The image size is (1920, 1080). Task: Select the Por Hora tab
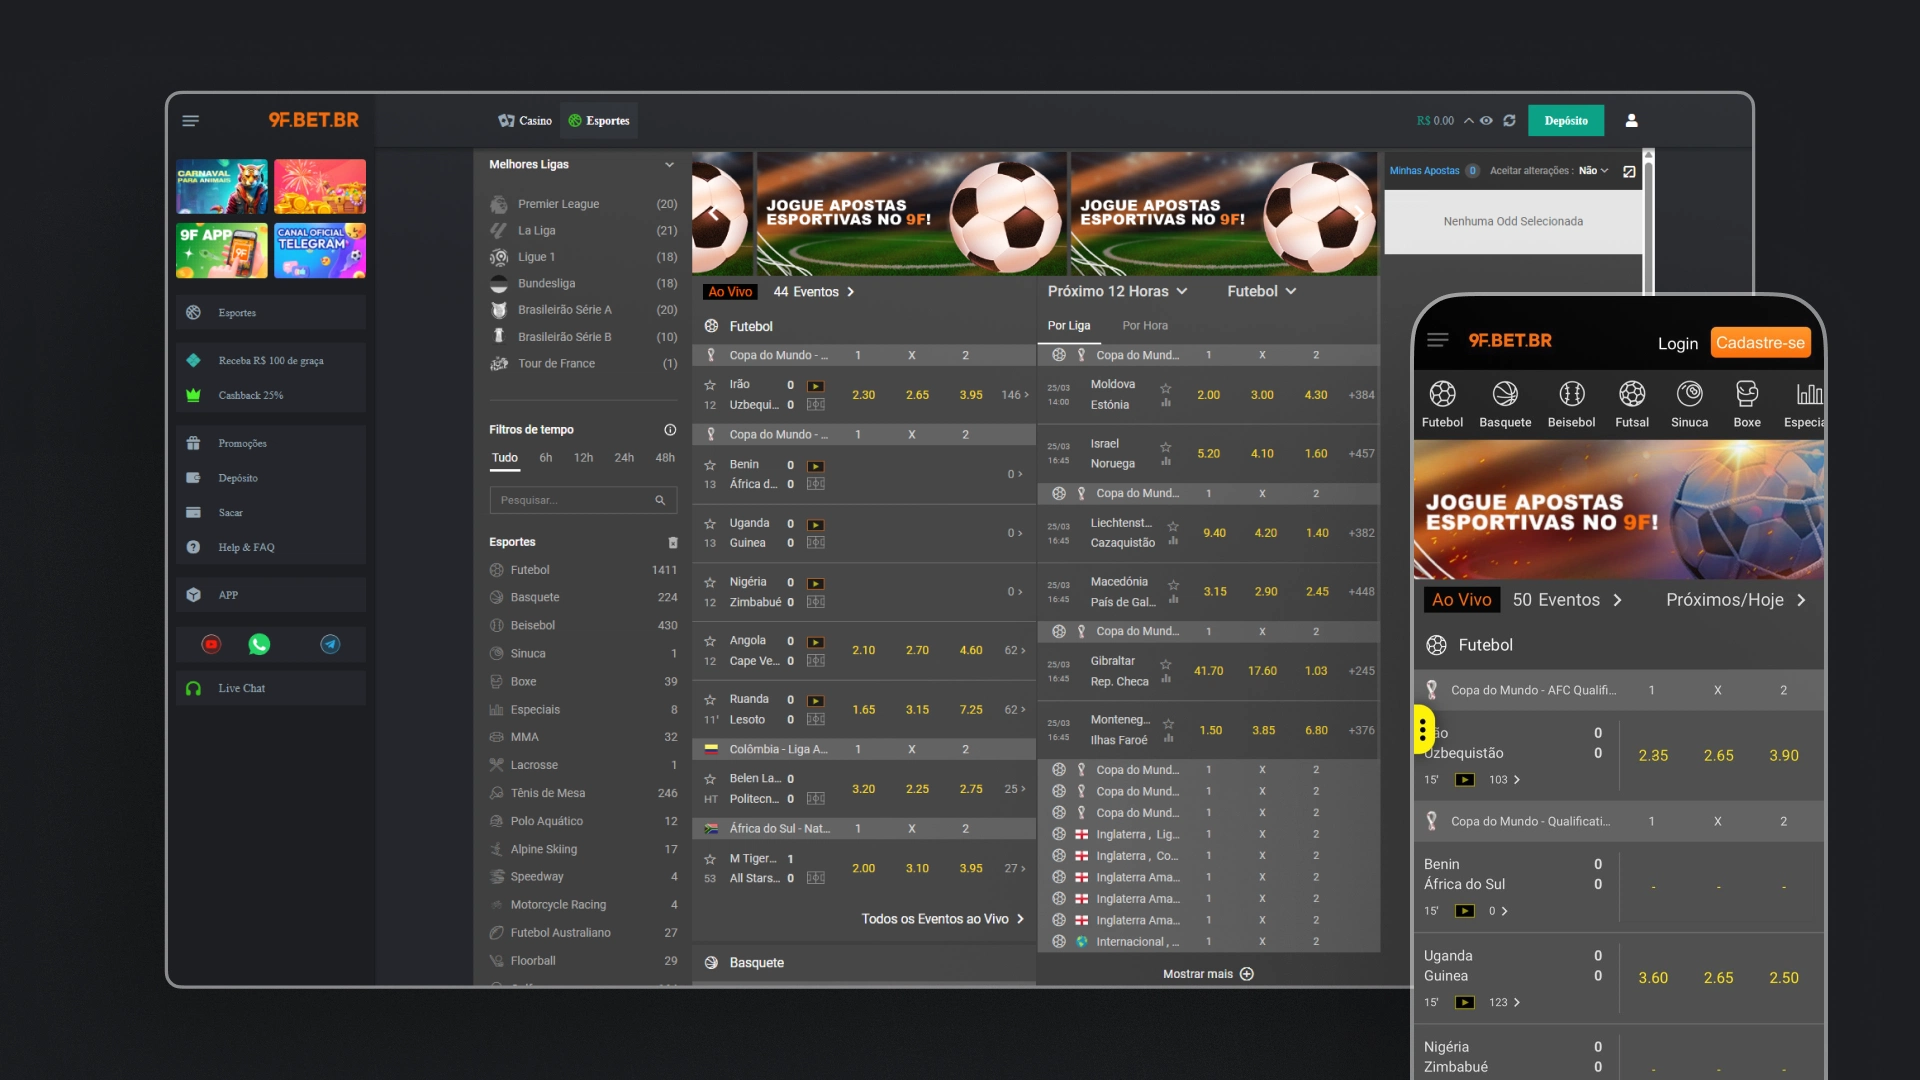pyautogui.click(x=1145, y=326)
